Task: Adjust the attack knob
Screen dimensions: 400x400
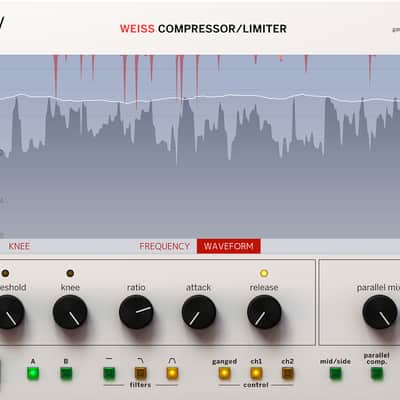Action: coord(199,312)
